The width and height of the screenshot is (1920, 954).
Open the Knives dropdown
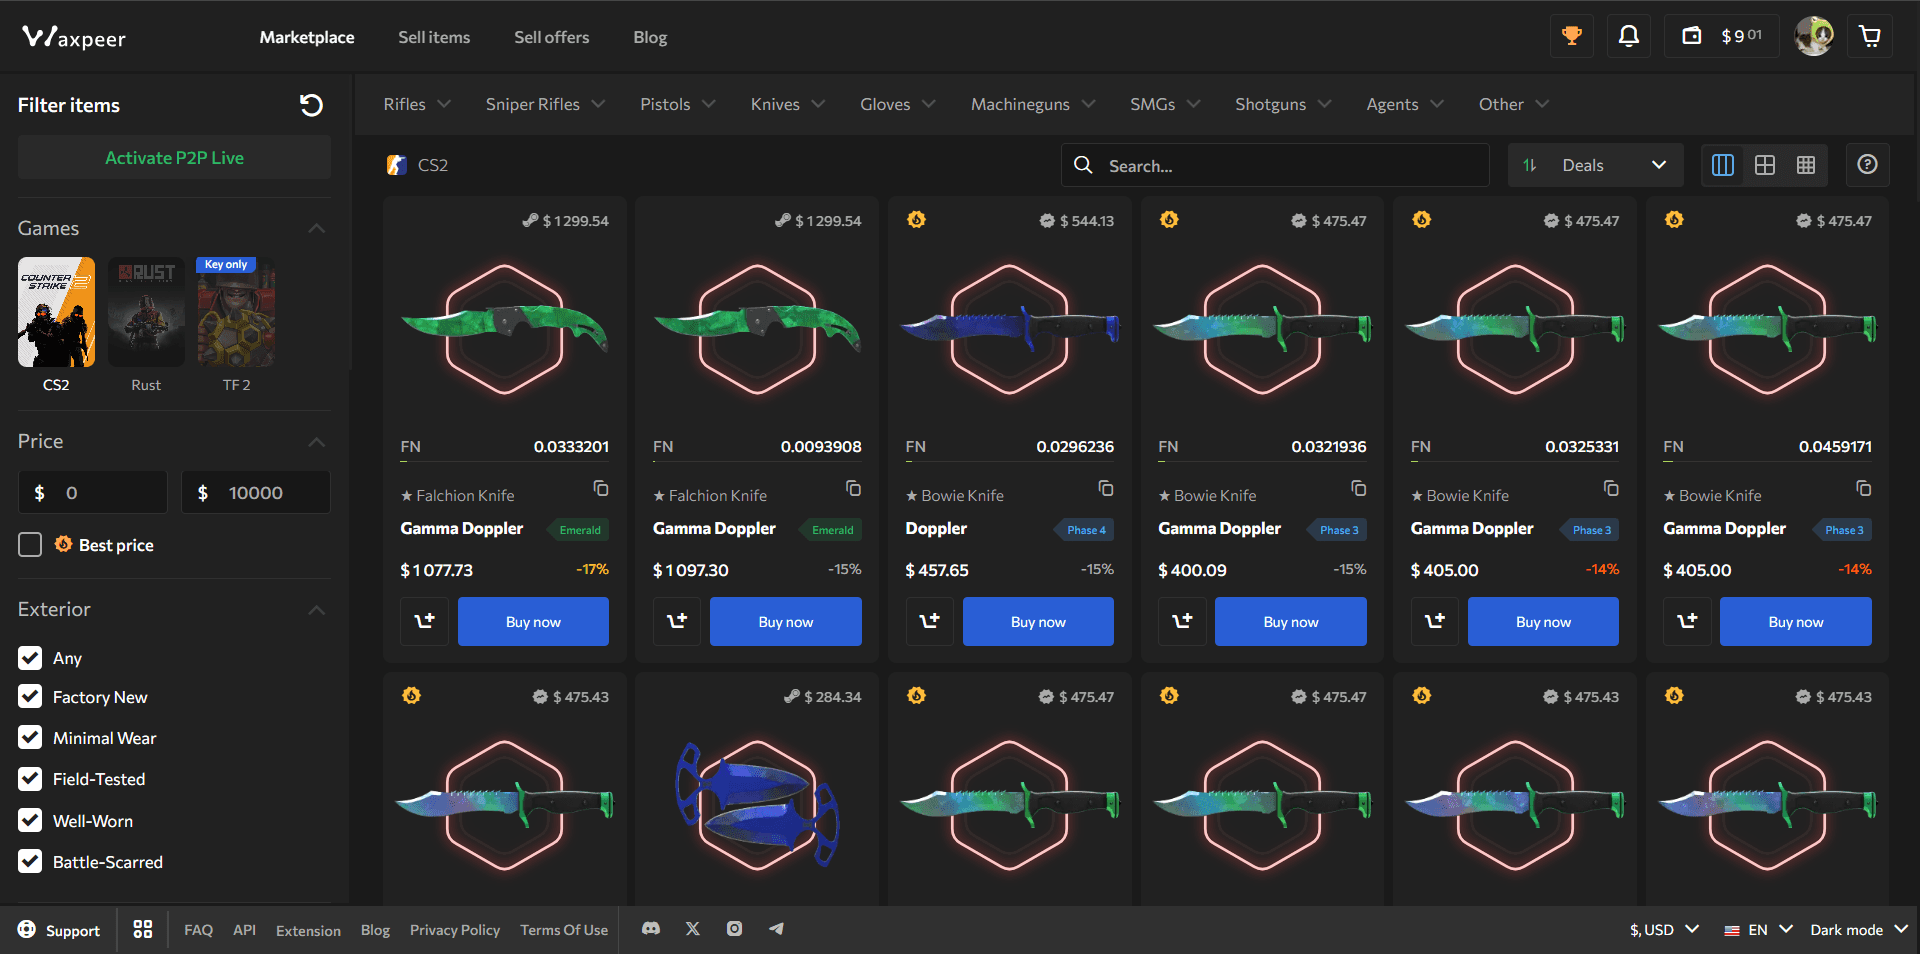pos(788,104)
